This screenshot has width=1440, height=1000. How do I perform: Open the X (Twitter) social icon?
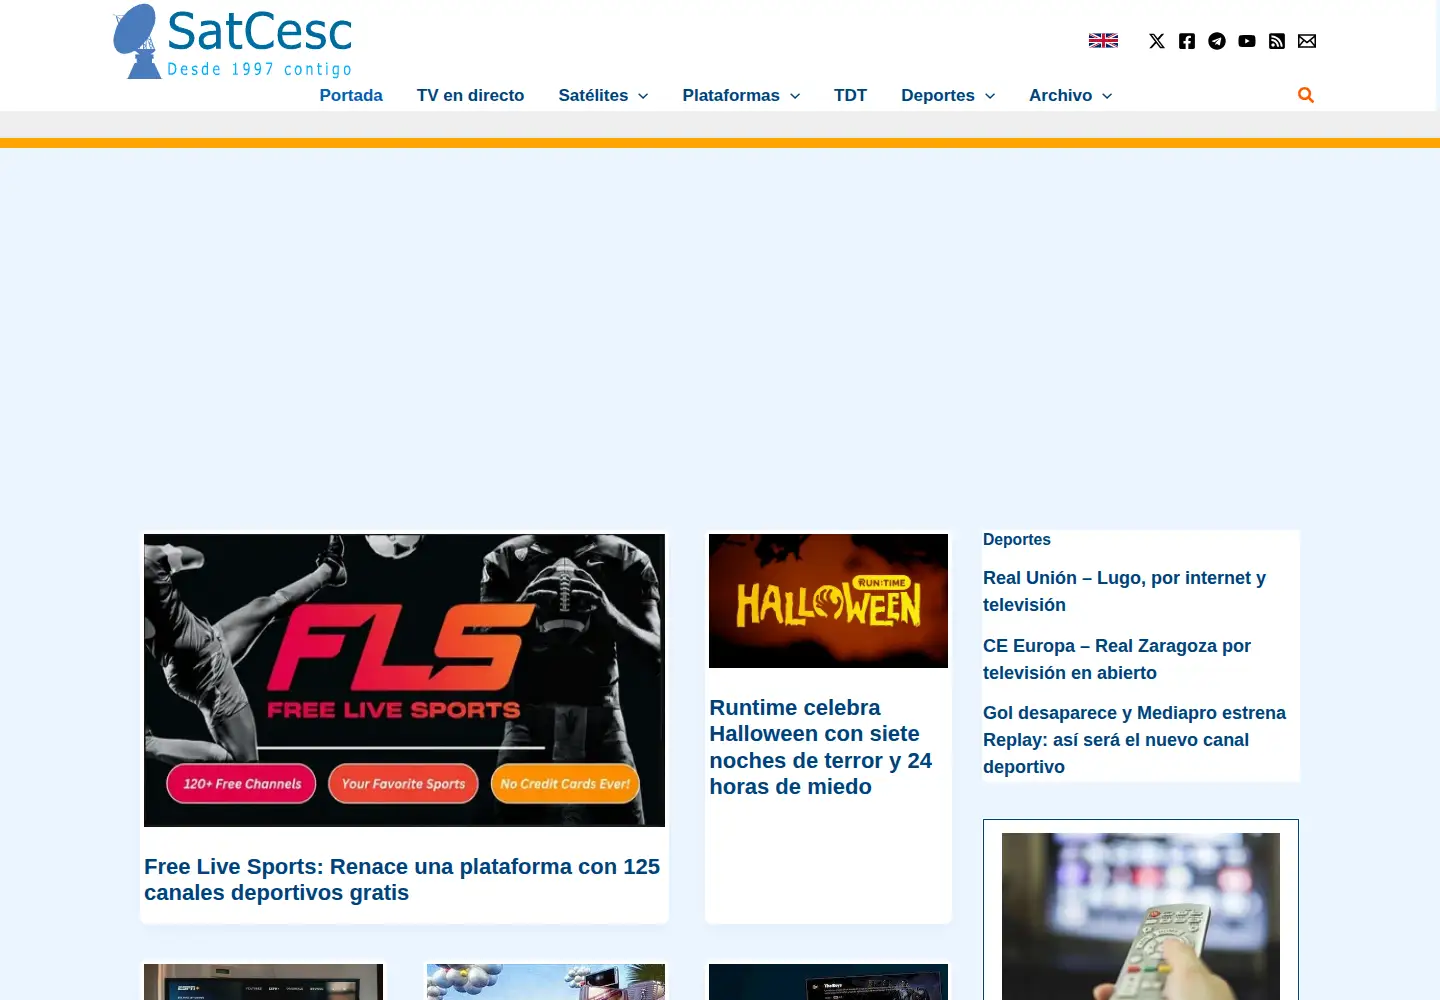click(1157, 41)
